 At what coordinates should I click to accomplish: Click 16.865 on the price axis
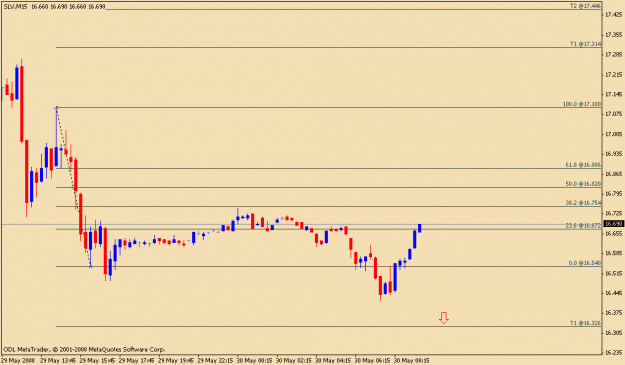coord(614,174)
